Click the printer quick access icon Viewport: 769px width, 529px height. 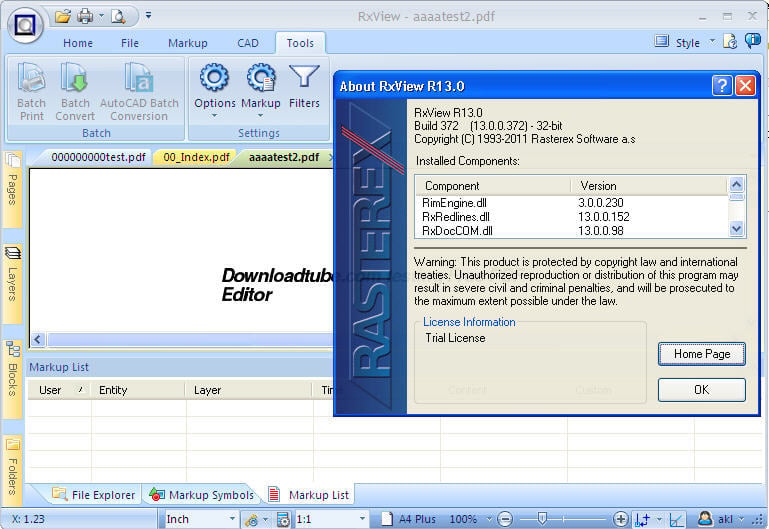tap(85, 17)
